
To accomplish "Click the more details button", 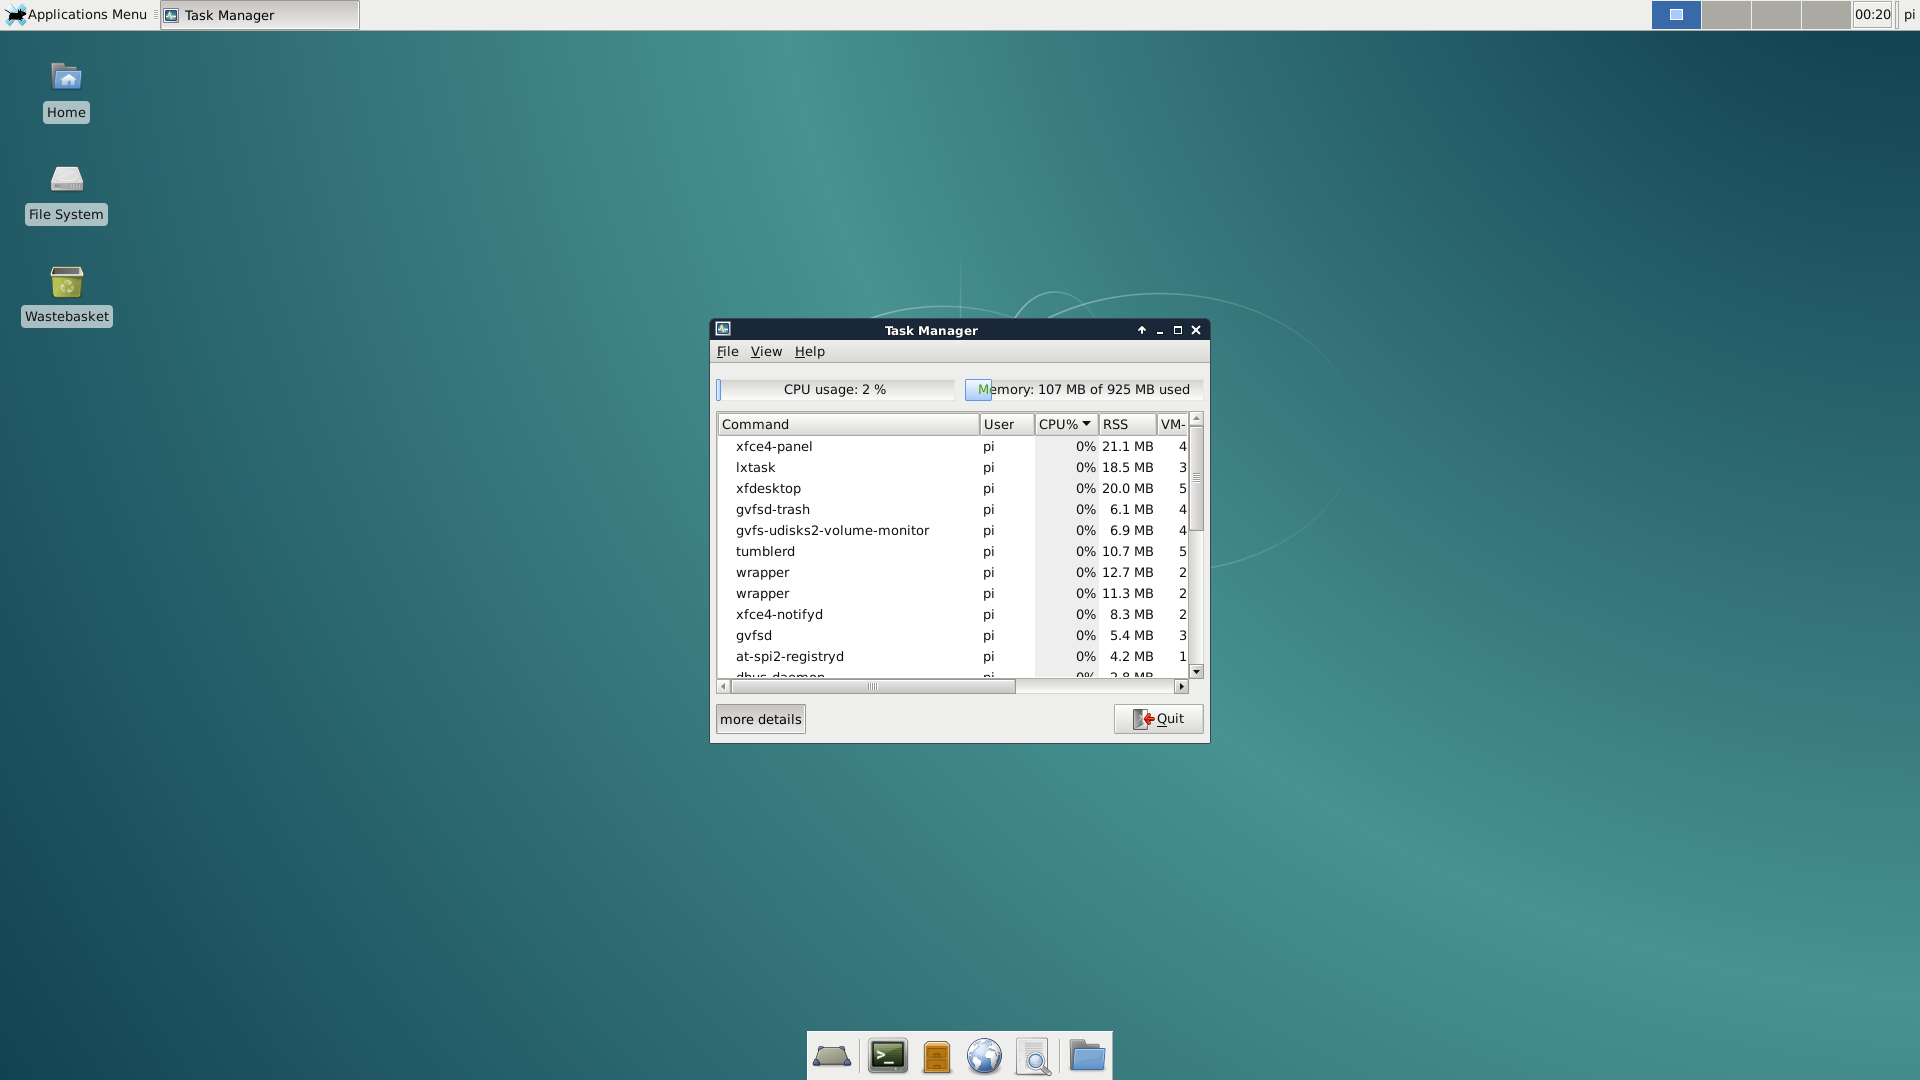I will point(760,719).
